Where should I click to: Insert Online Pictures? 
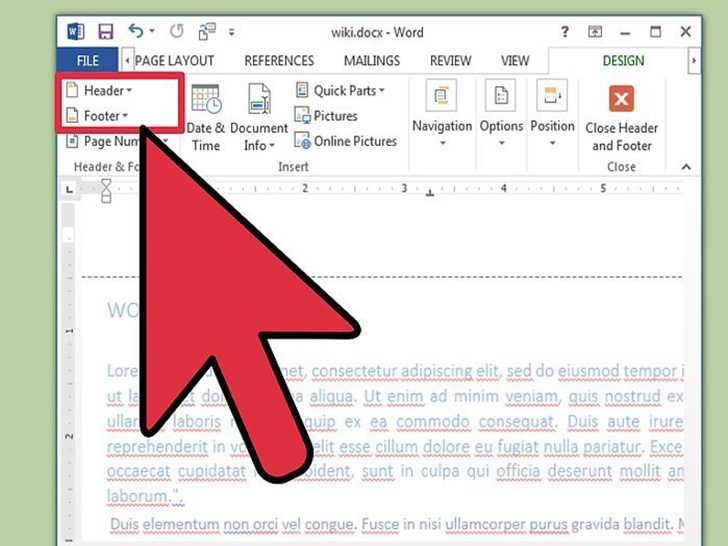(345, 141)
